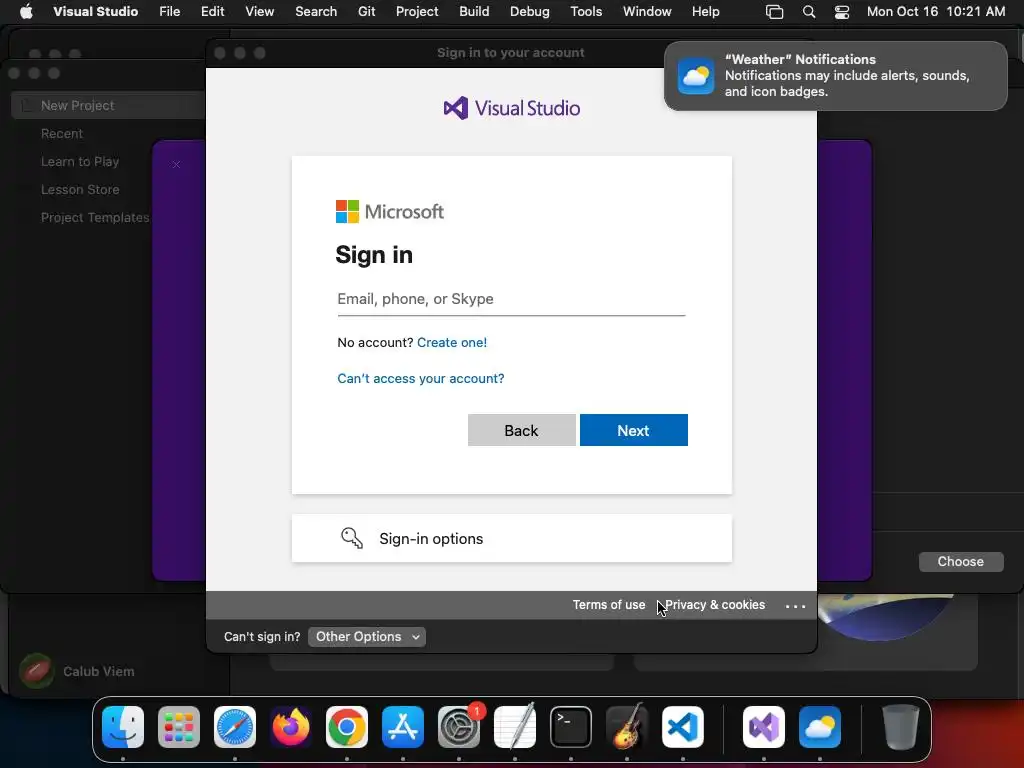Image resolution: width=1024 pixels, height=768 pixels.
Task: Open the Build menu
Action: [x=474, y=12]
